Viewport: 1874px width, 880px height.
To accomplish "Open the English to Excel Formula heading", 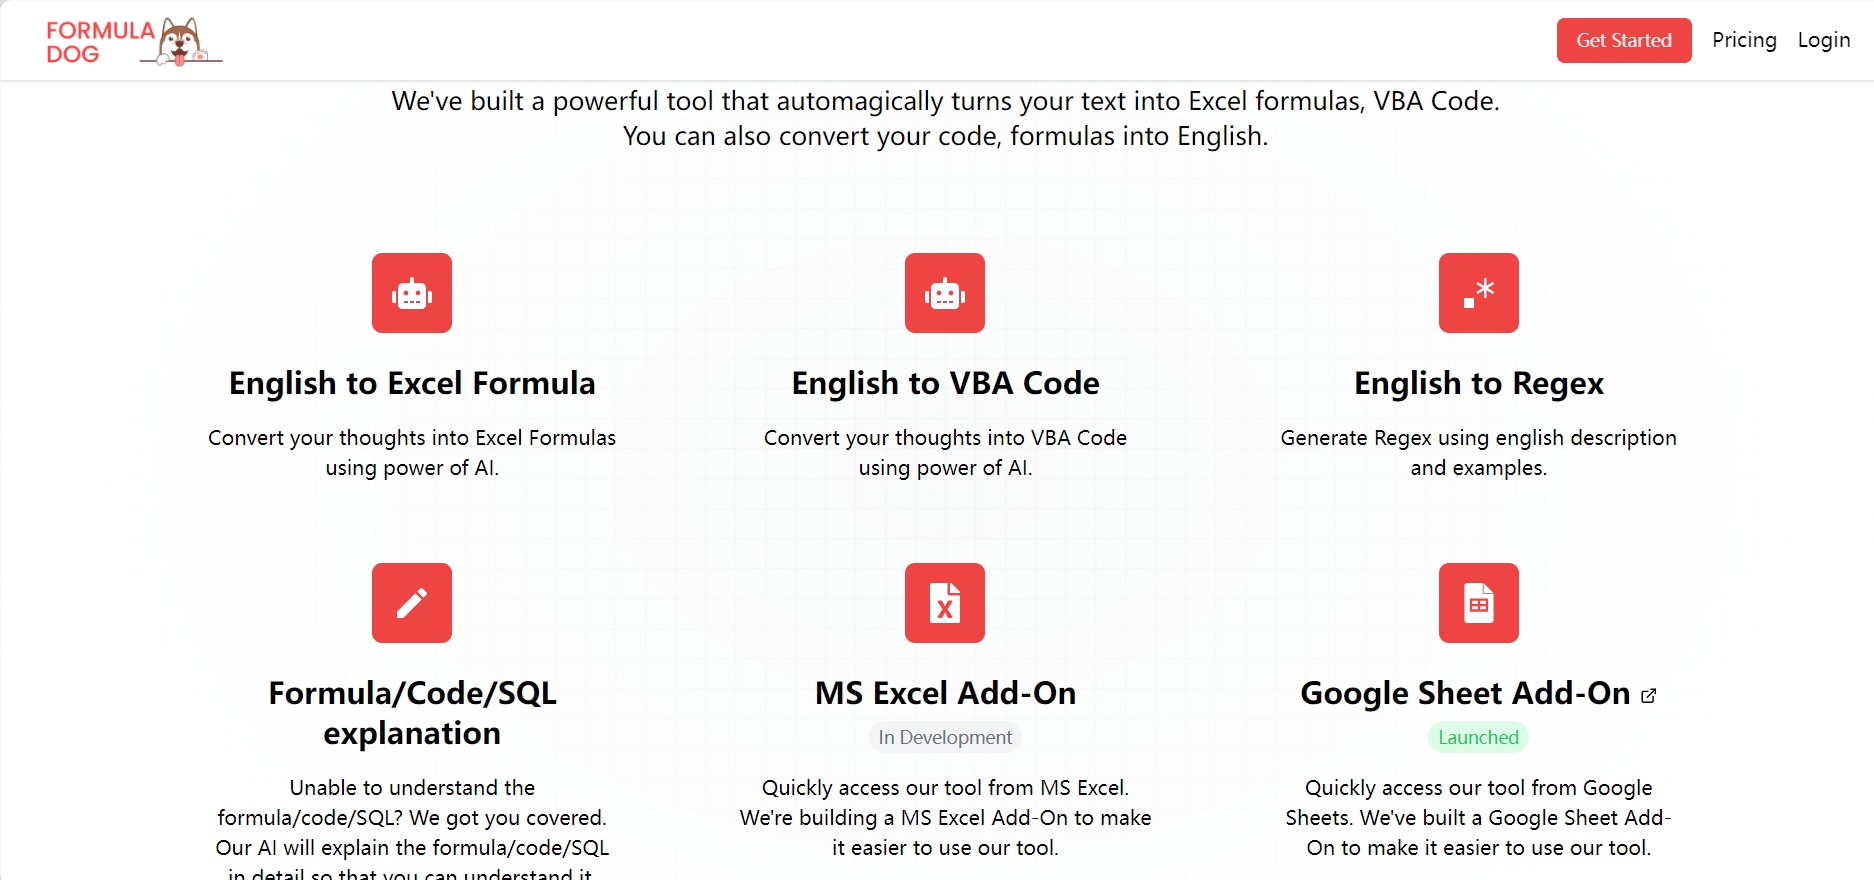I will (x=412, y=383).
